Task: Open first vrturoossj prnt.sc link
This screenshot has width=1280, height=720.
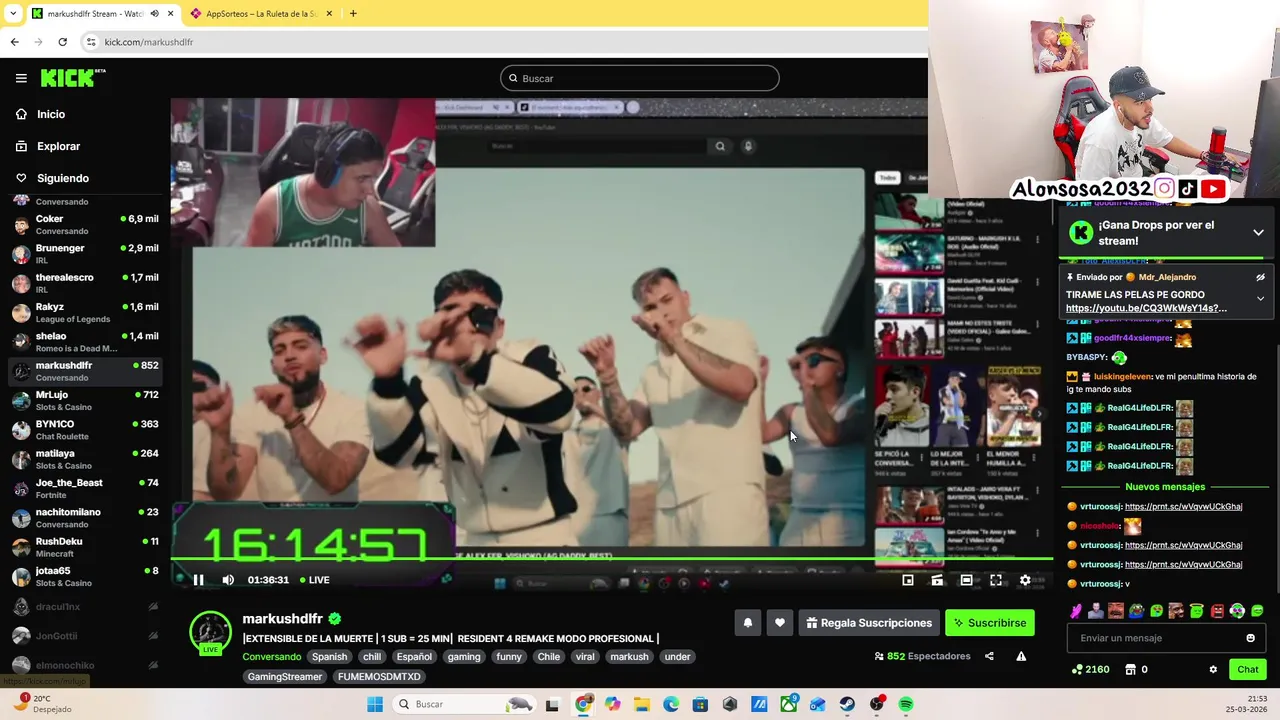Action: (x=1183, y=507)
